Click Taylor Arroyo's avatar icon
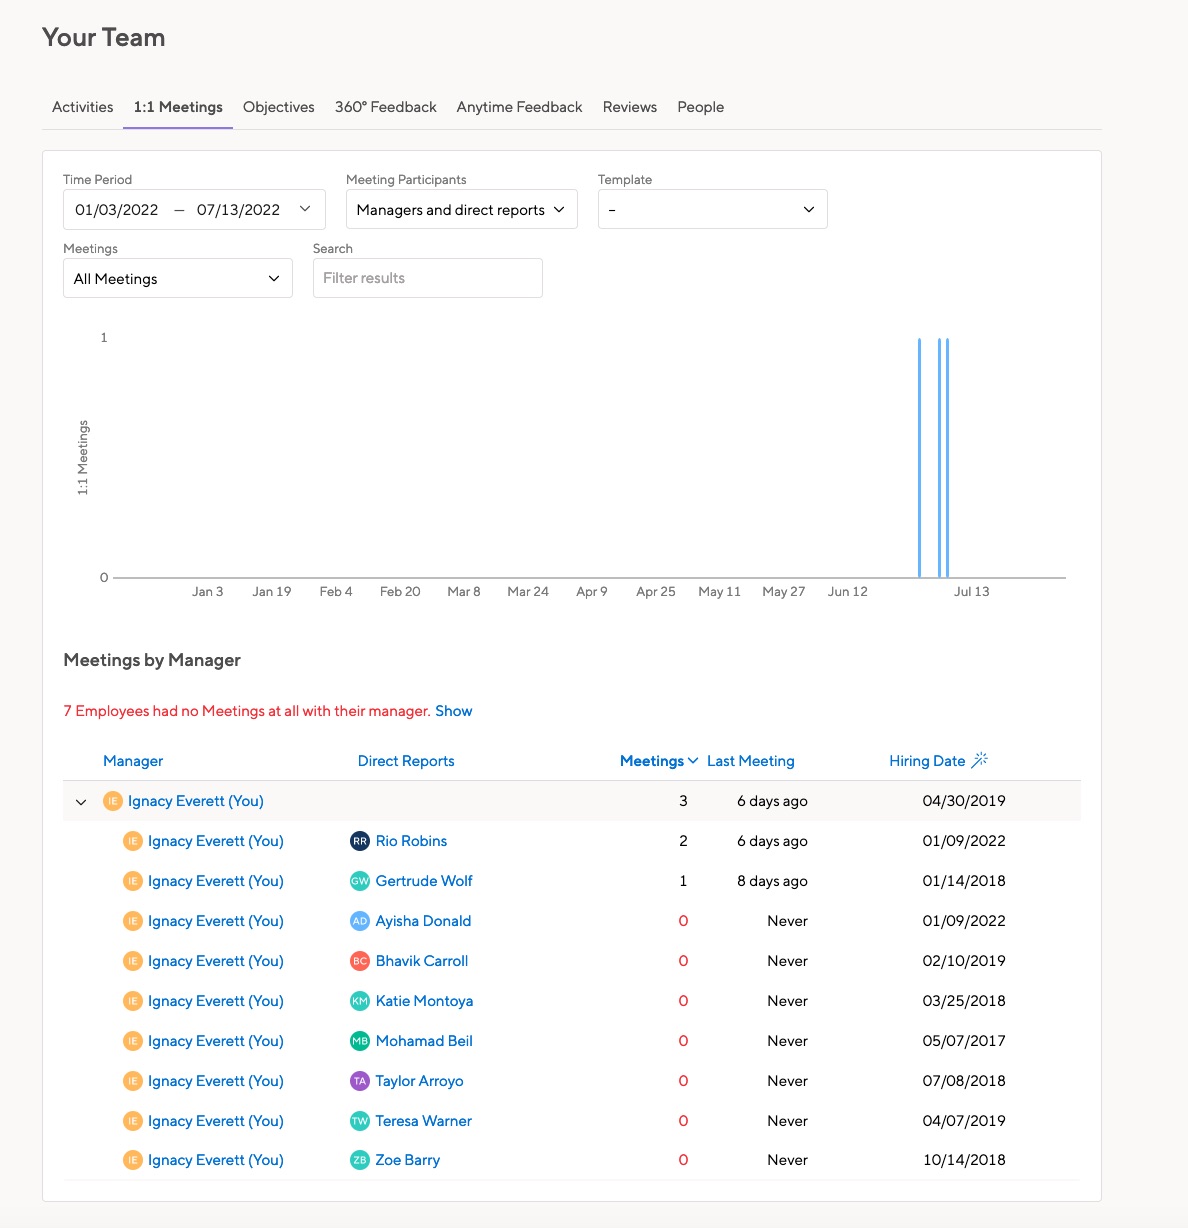The width and height of the screenshot is (1188, 1228). 359,1081
